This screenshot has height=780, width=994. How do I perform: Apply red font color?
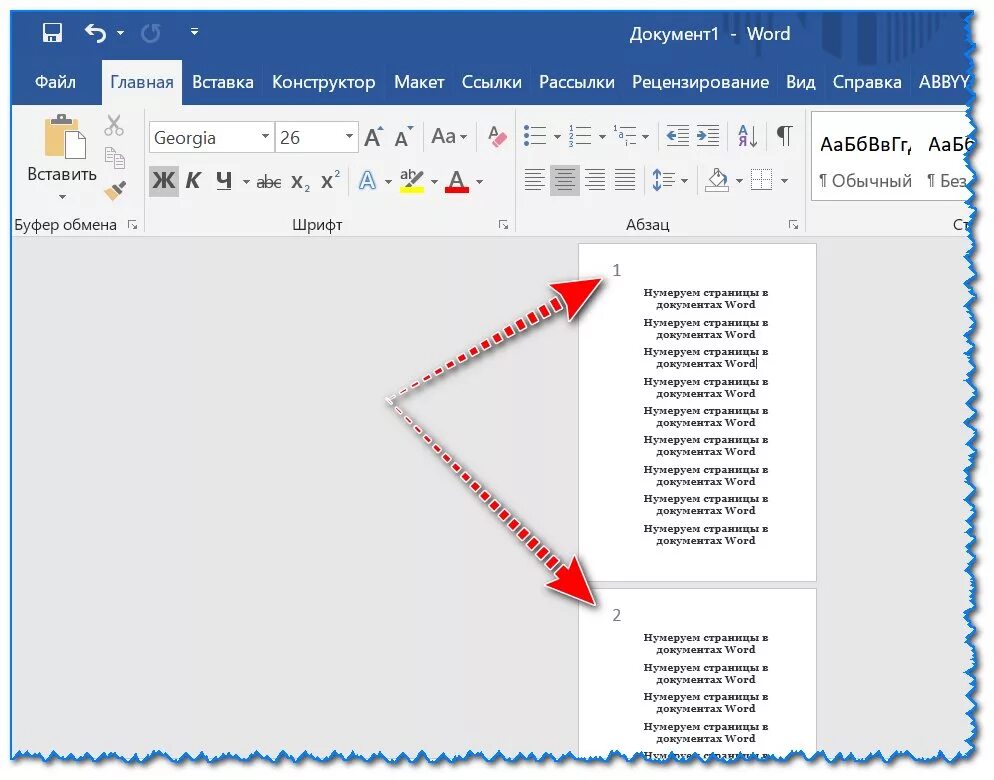pyautogui.click(x=457, y=181)
